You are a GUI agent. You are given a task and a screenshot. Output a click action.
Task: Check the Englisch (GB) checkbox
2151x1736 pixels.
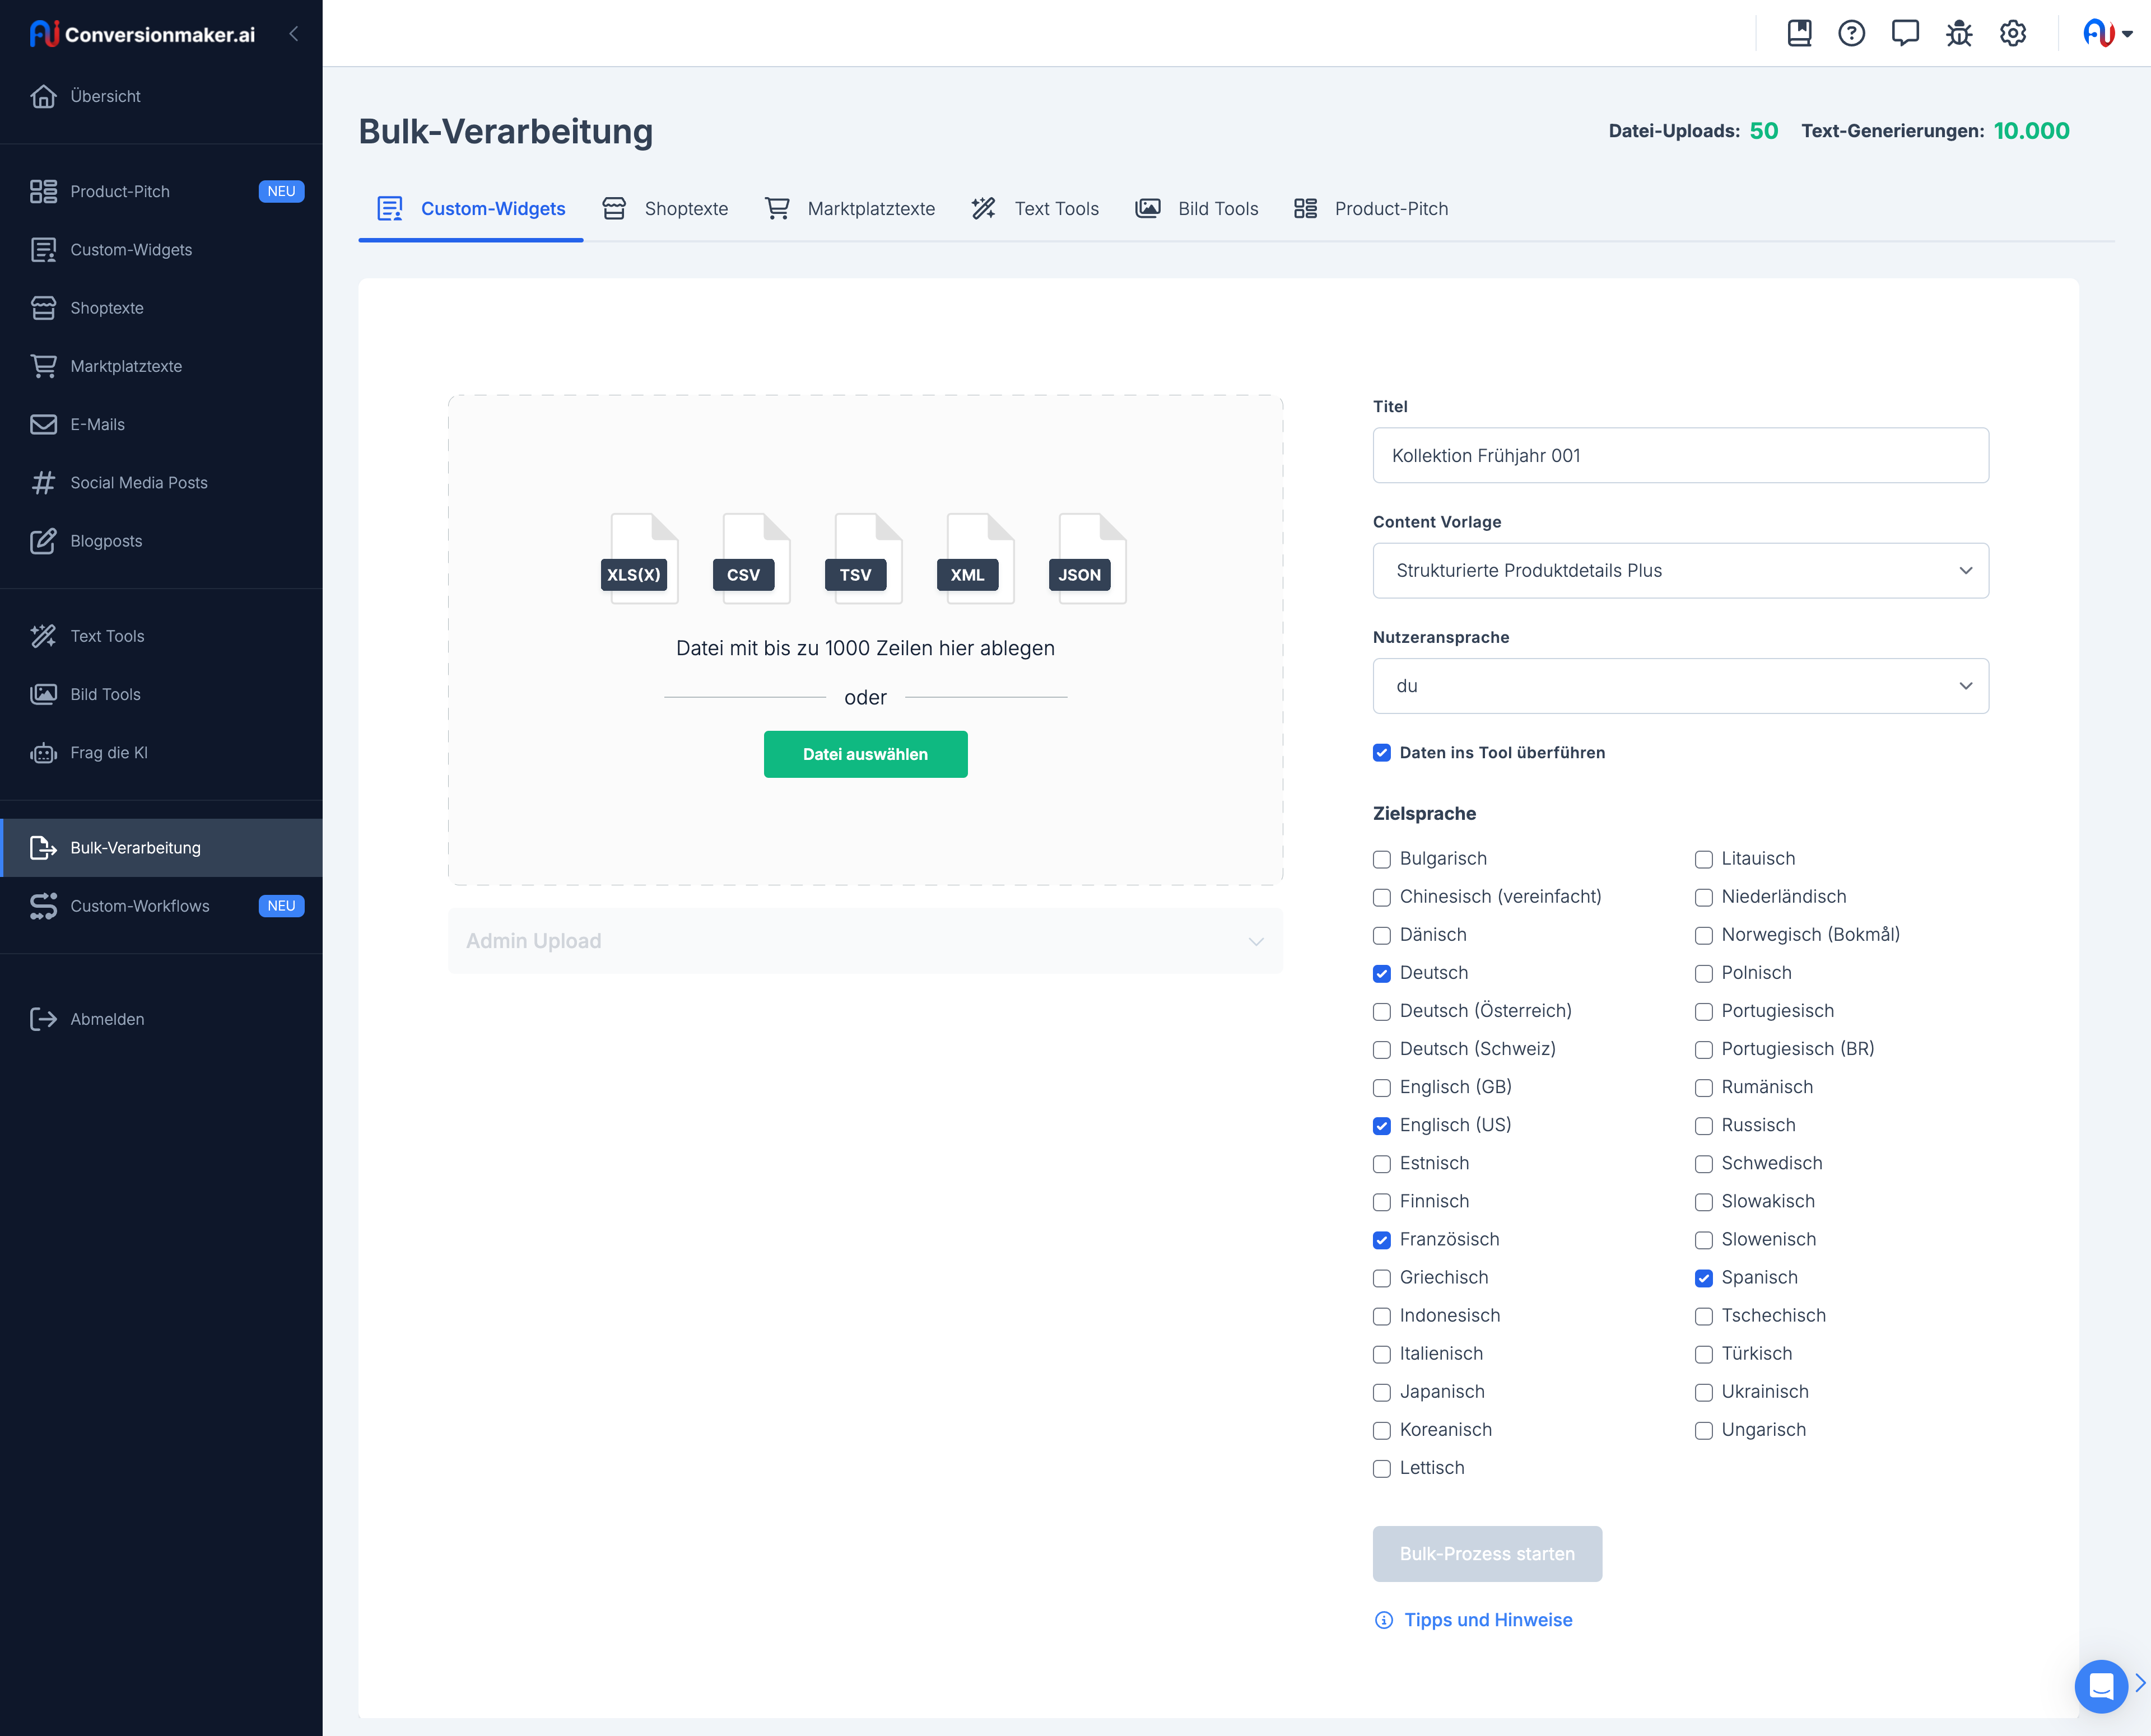(x=1382, y=1088)
